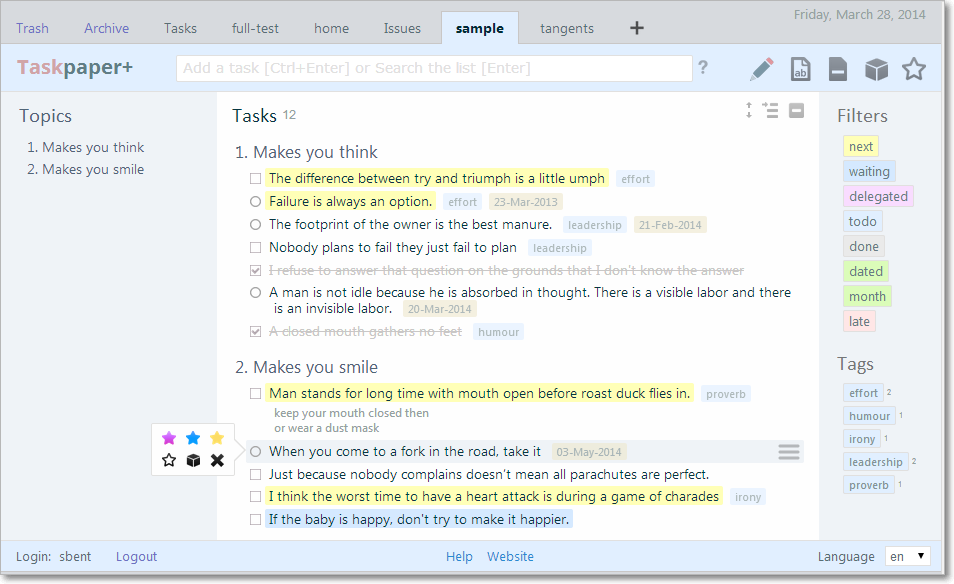Click the indented list hierarchy icon
The width and height of the screenshot is (954, 584).
[769, 110]
